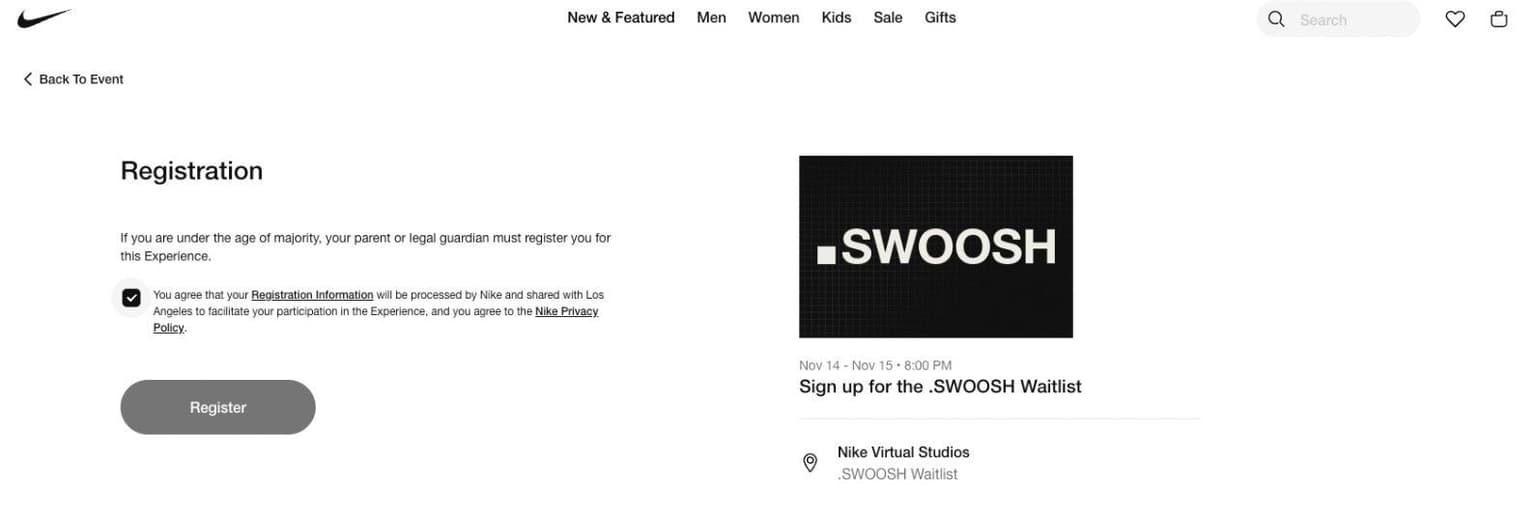The image size is (1536, 525).
Task: Open the Kids menu
Action: (836, 17)
